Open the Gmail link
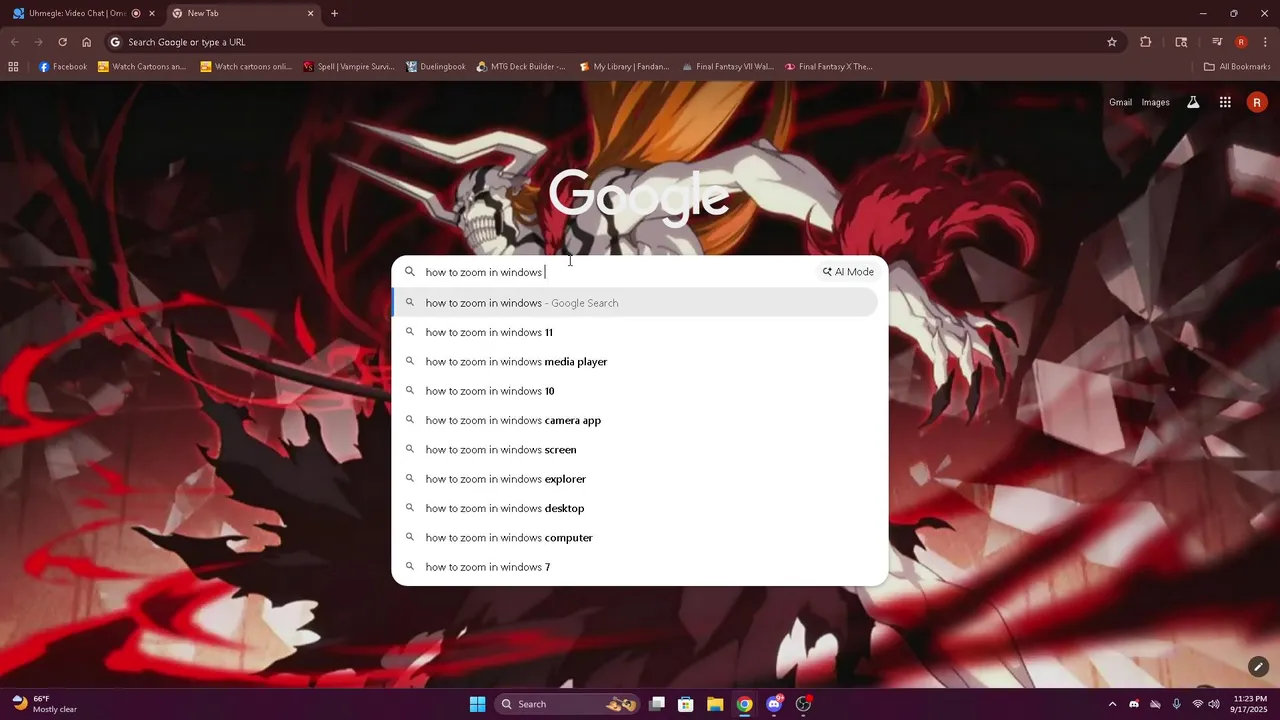Image resolution: width=1280 pixels, height=720 pixels. (1120, 102)
